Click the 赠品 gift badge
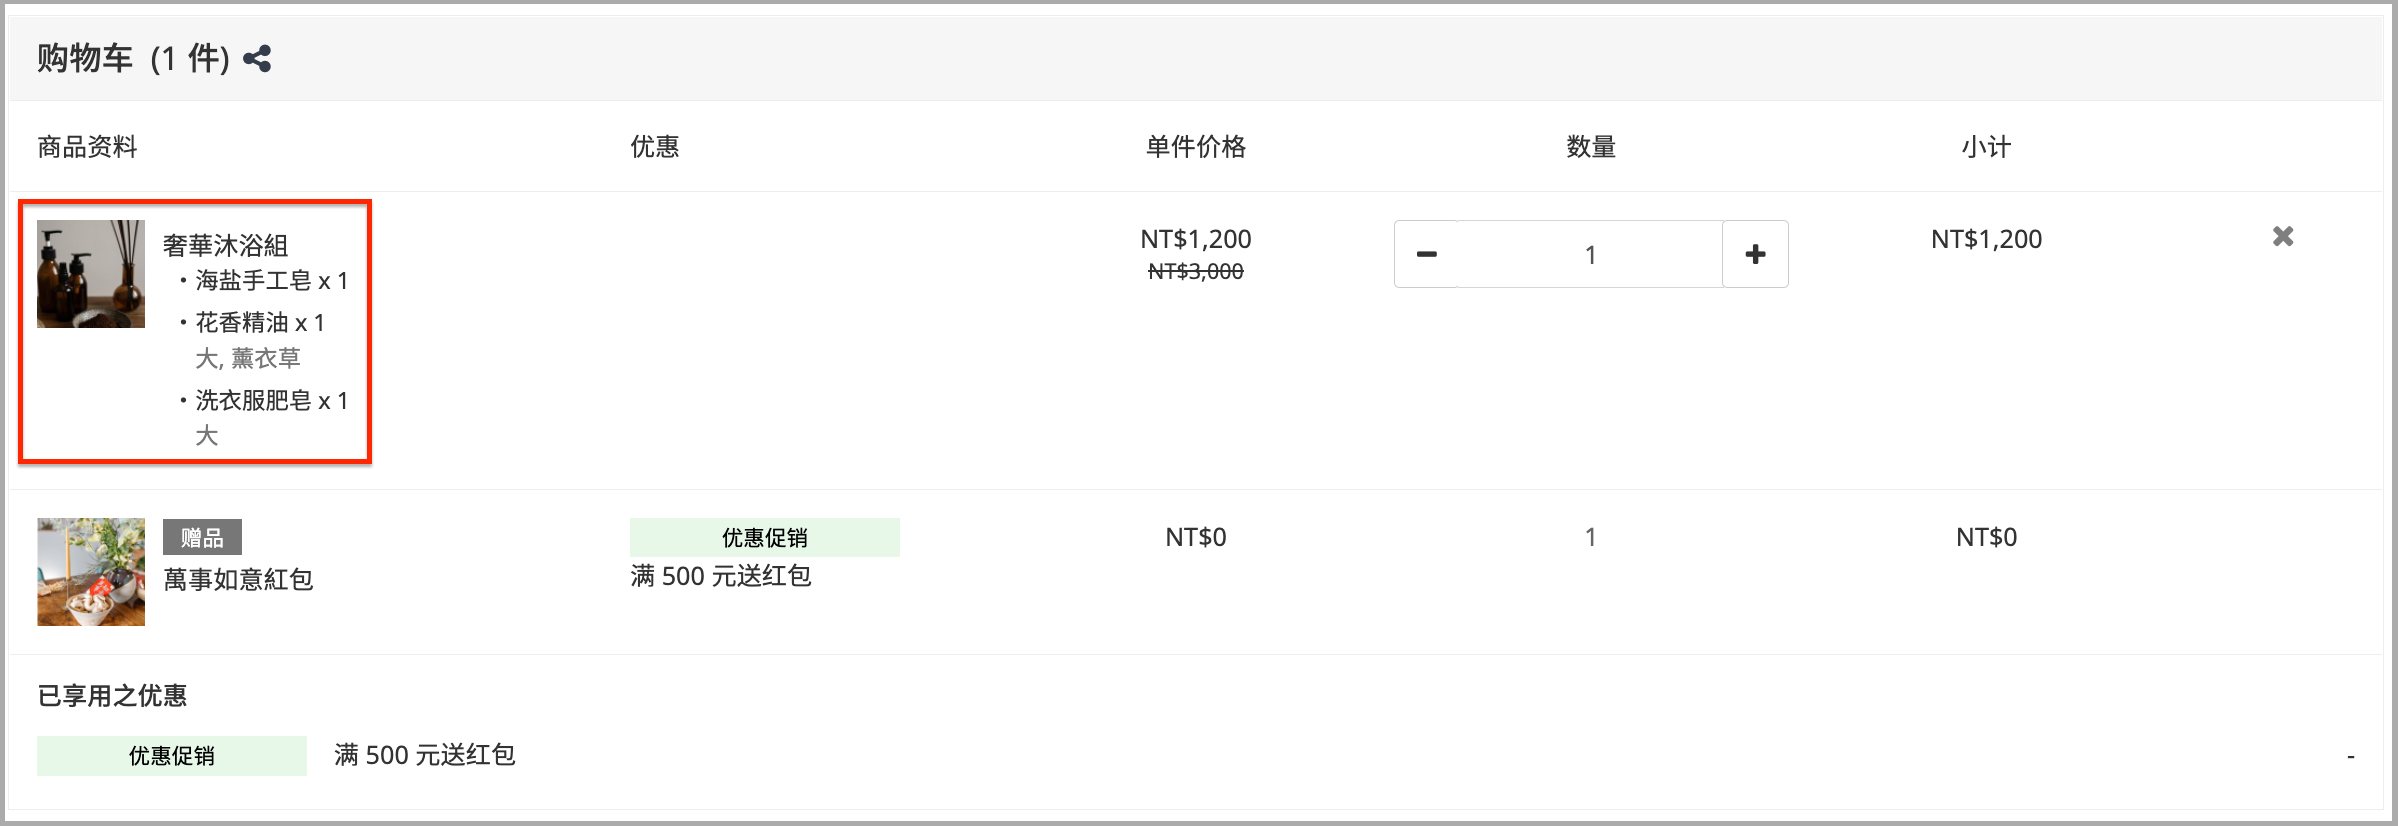This screenshot has height=826, width=2398. [202, 538]
